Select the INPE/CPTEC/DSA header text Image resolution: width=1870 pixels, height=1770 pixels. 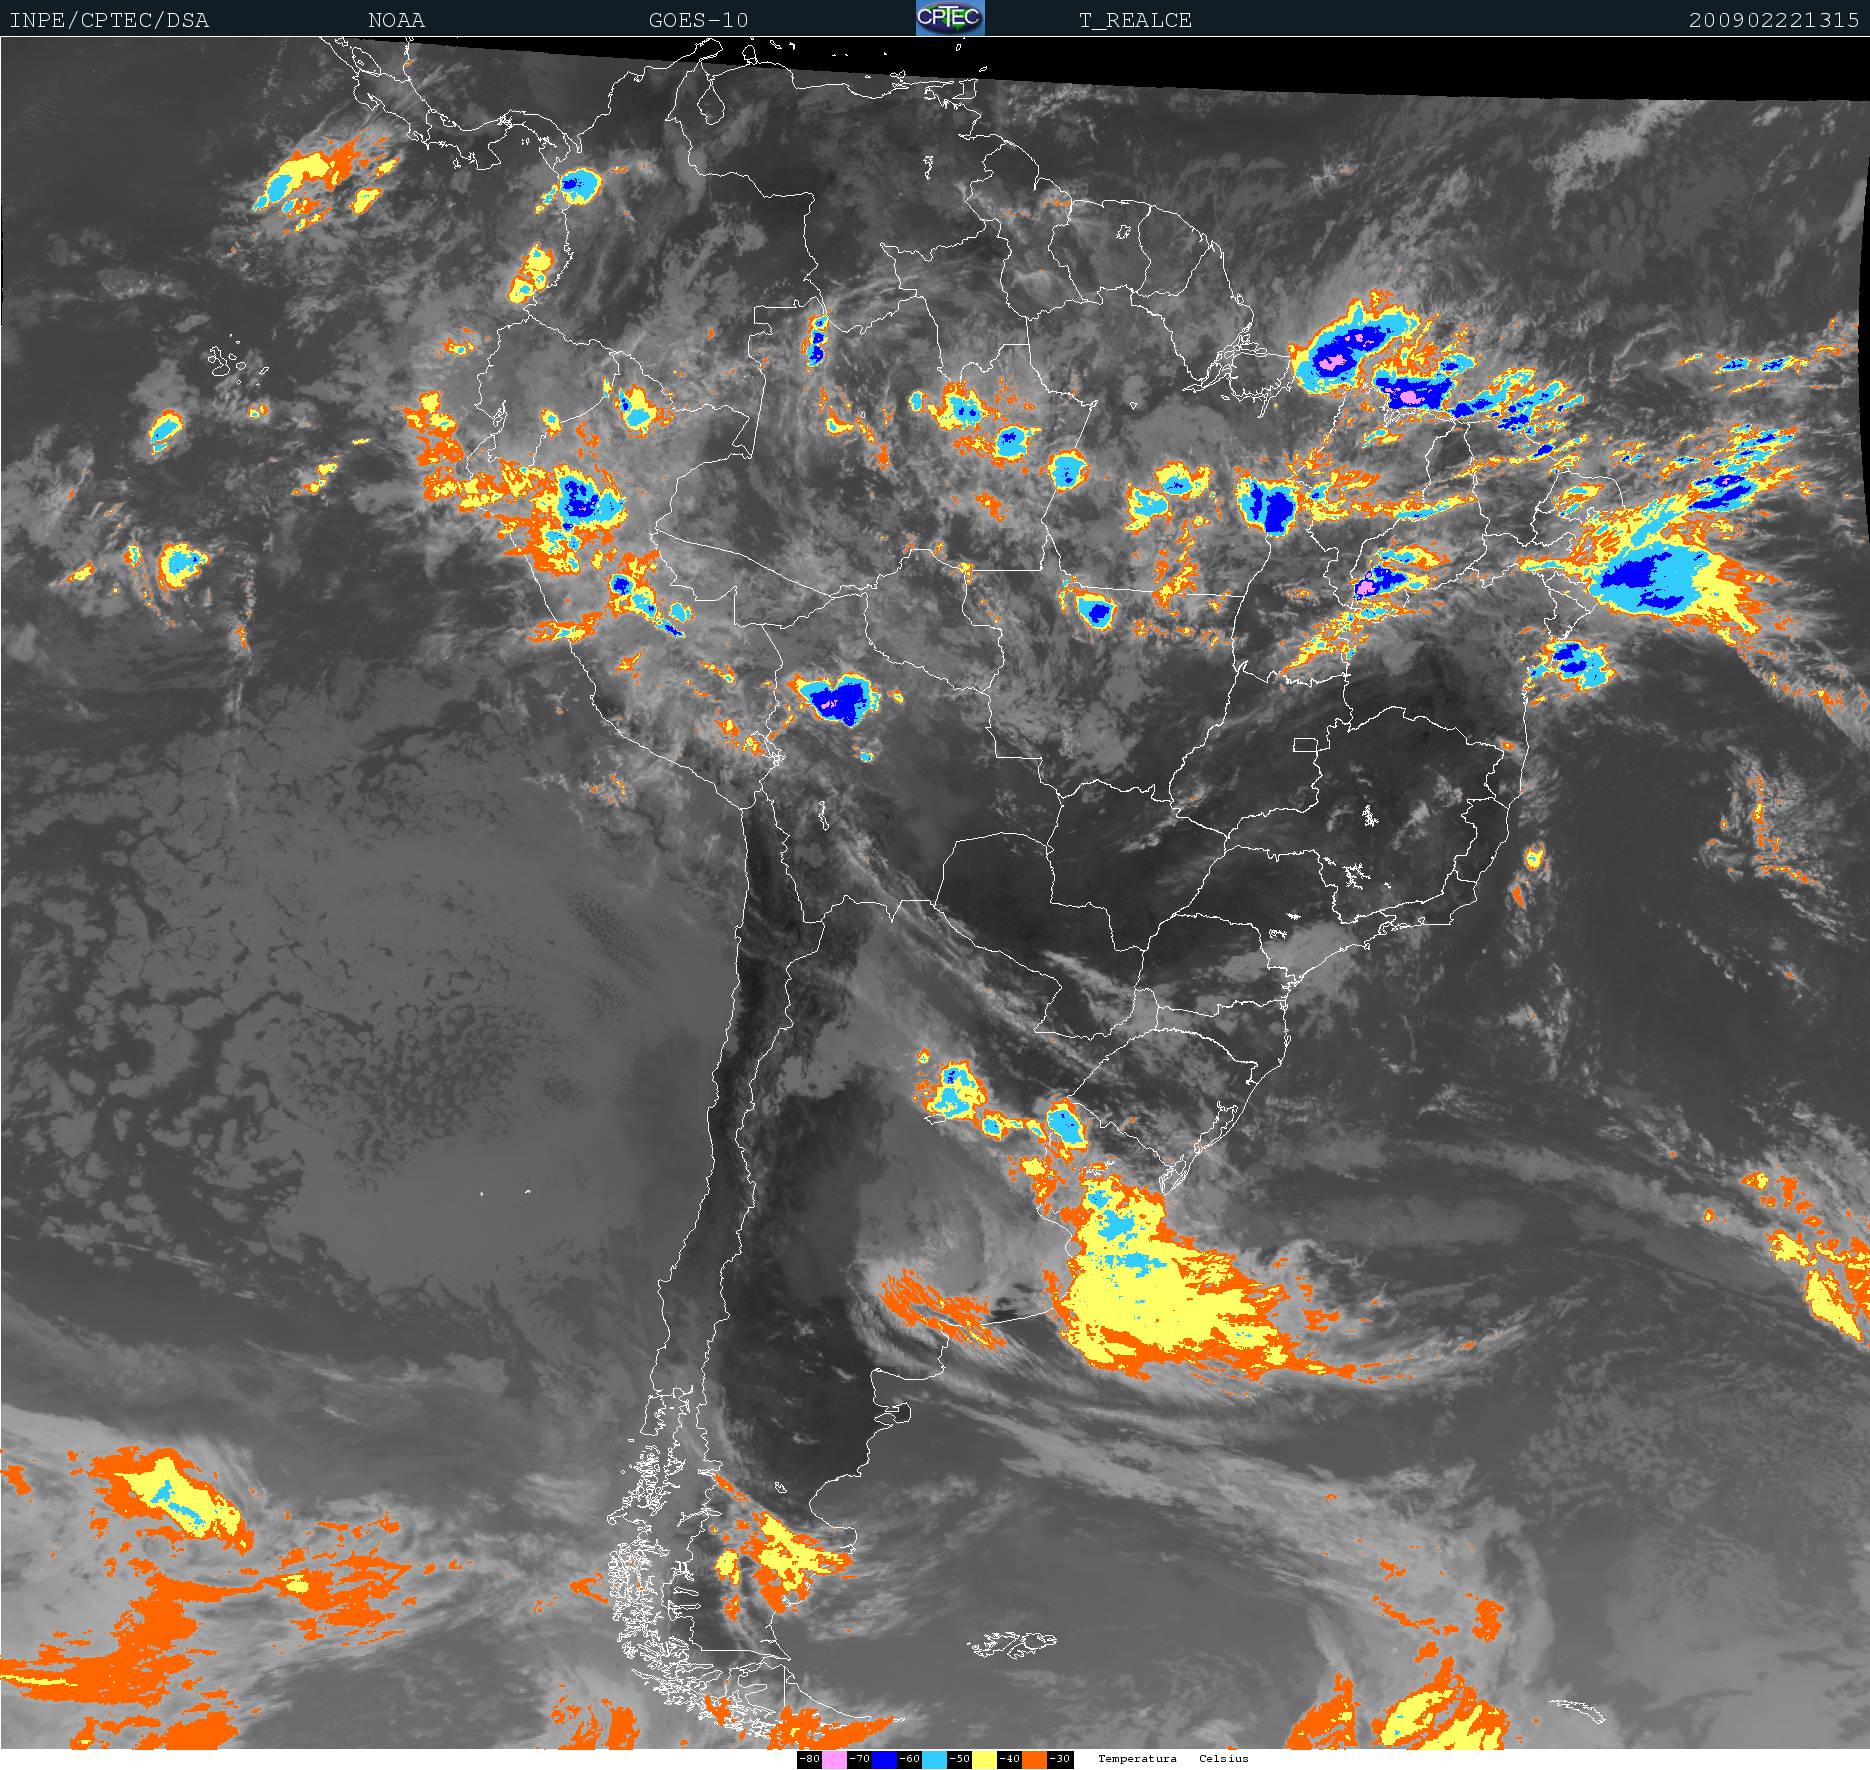(x=109, y=20)
